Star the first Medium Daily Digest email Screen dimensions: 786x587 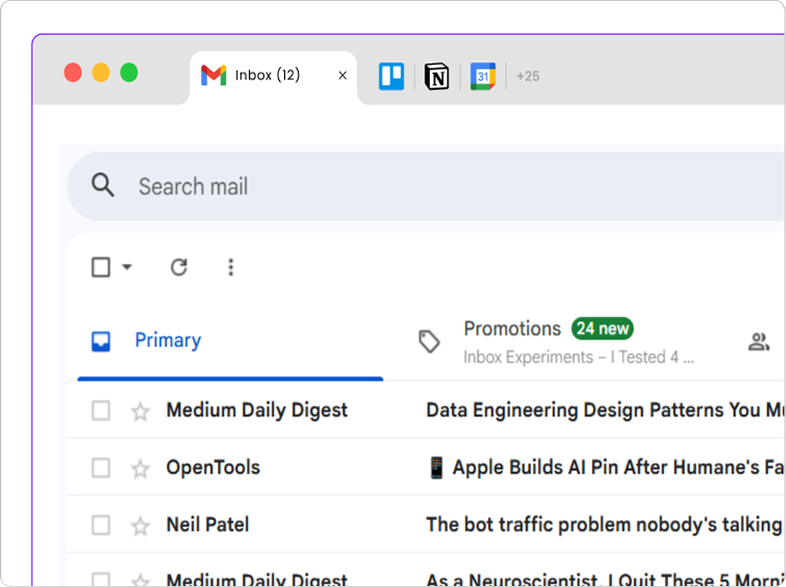pos(140,411)
